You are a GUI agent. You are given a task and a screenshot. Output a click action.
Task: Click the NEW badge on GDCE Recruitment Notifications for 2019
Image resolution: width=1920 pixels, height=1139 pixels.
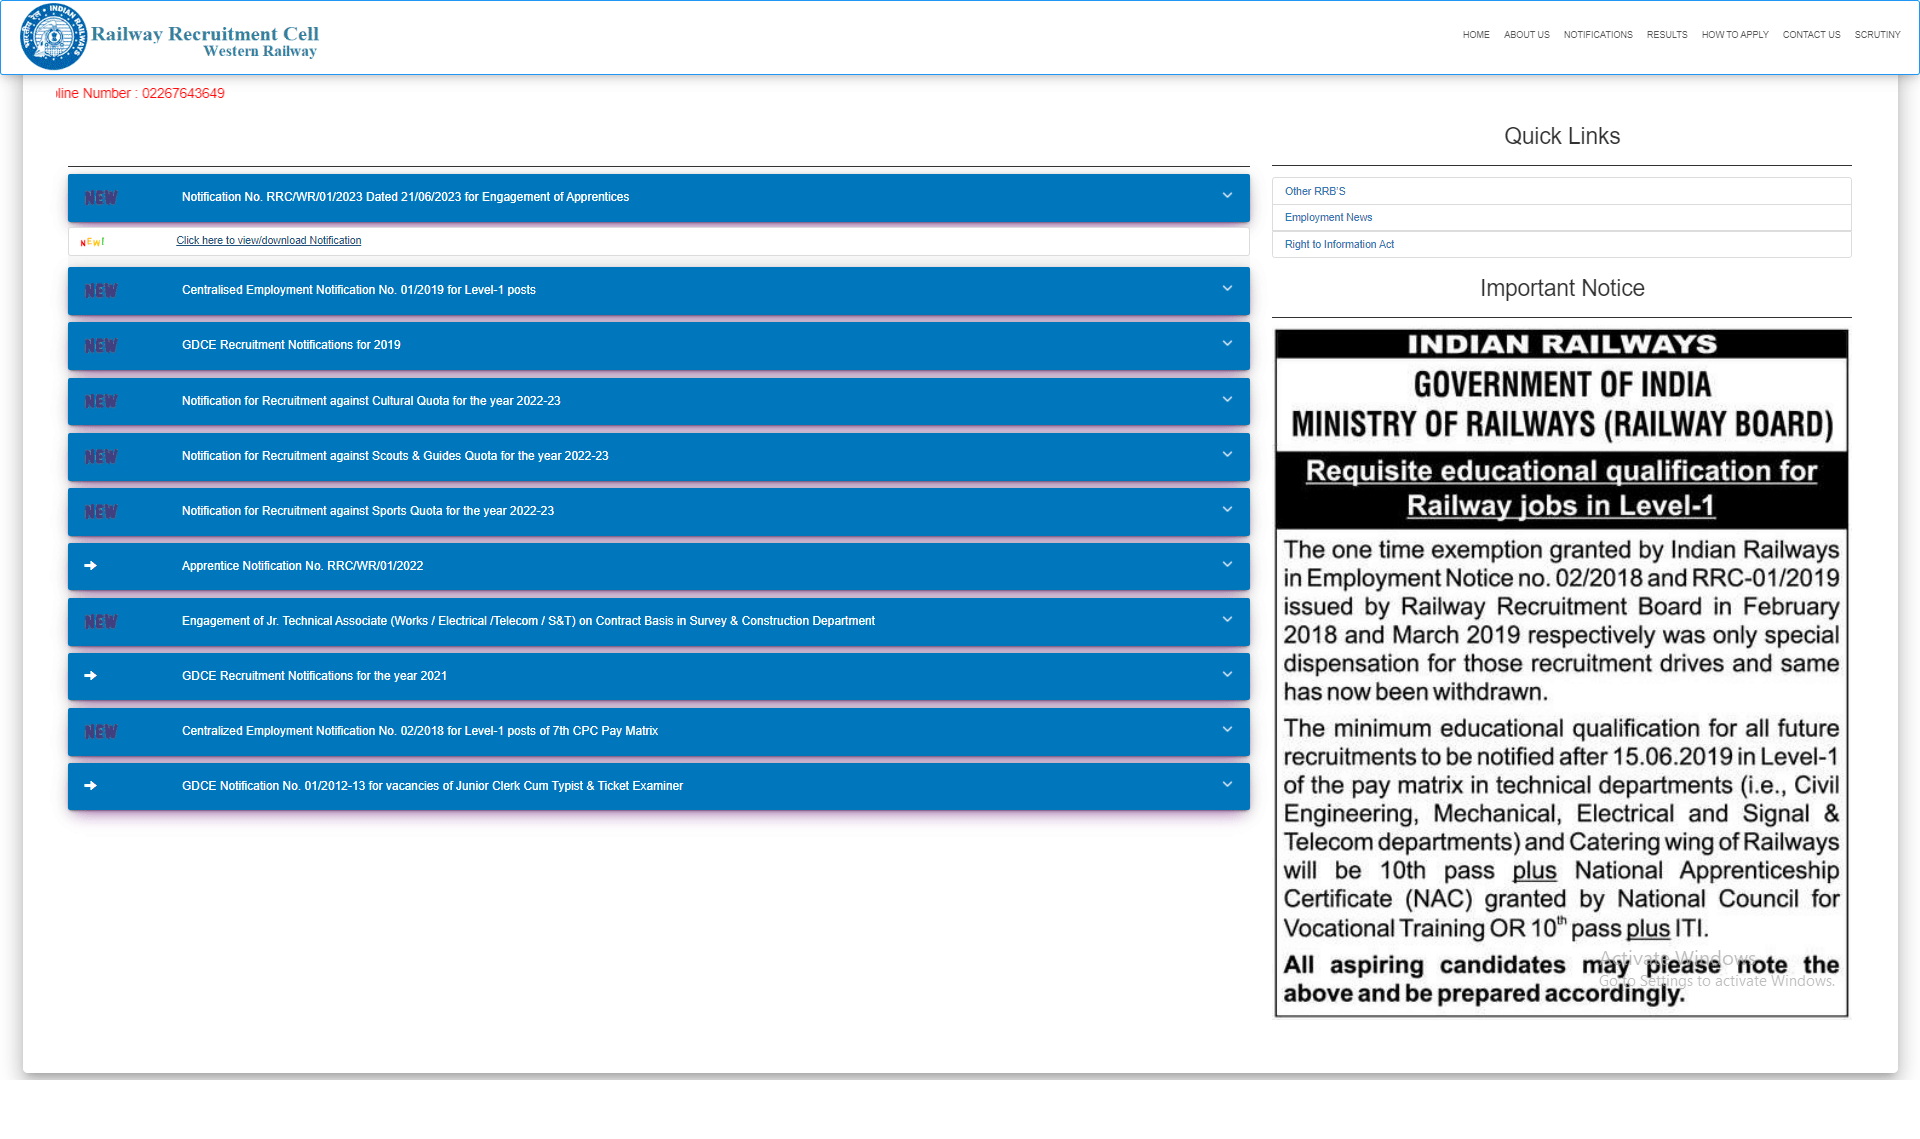coord(101,345)
